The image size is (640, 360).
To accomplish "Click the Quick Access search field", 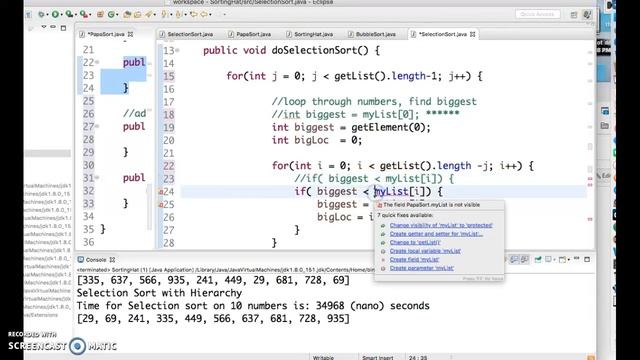I will point(537,14).
